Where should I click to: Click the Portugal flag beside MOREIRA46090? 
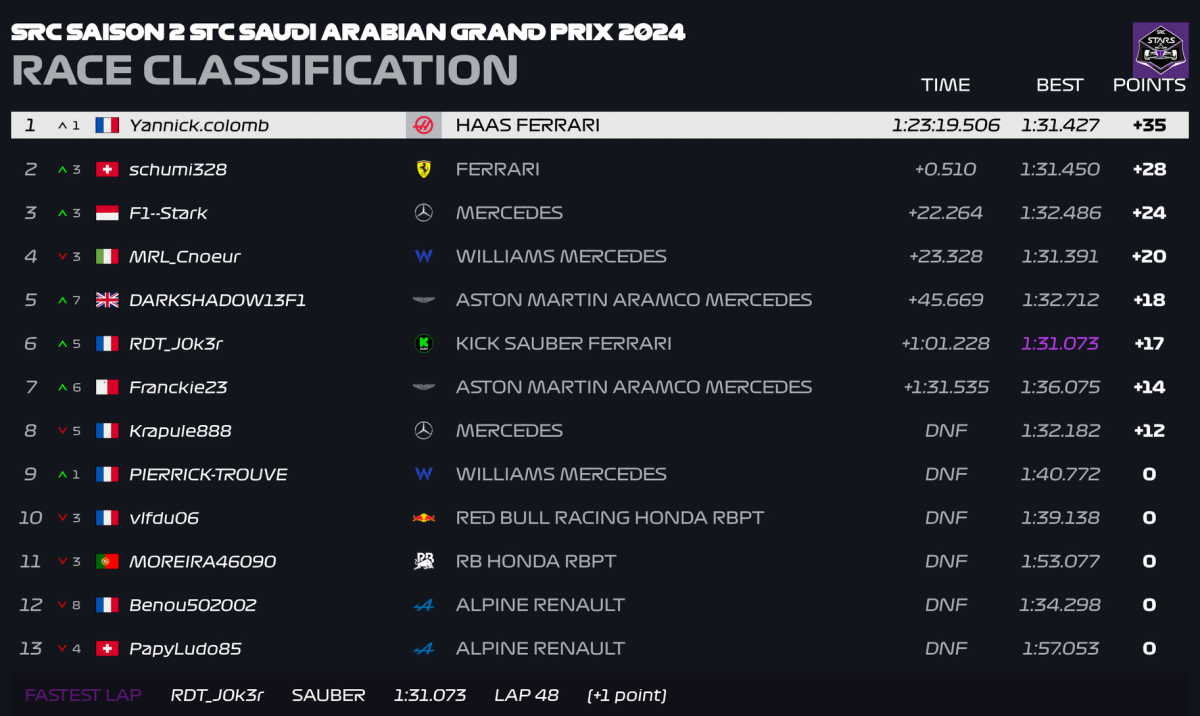pos(107,562)
